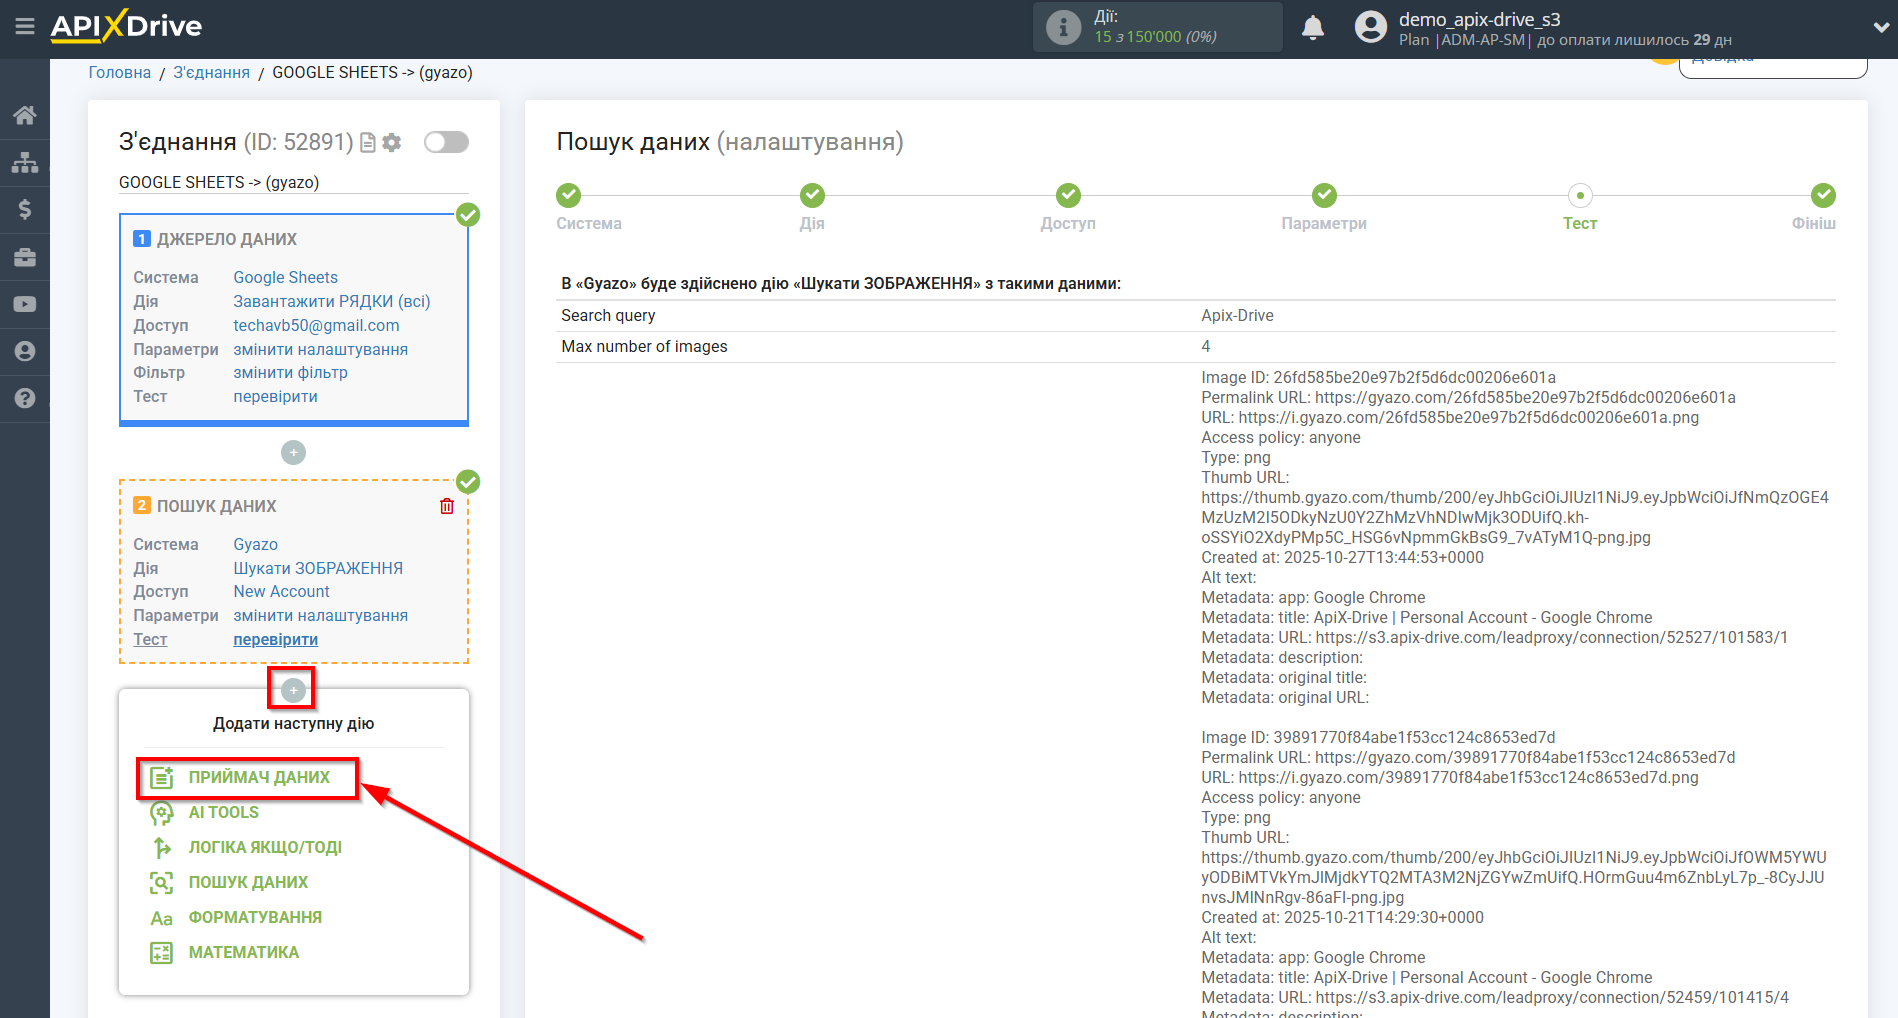The image size is (1898, 1018).
Task: Click plus button between source and search blocks
Action: 293,453
